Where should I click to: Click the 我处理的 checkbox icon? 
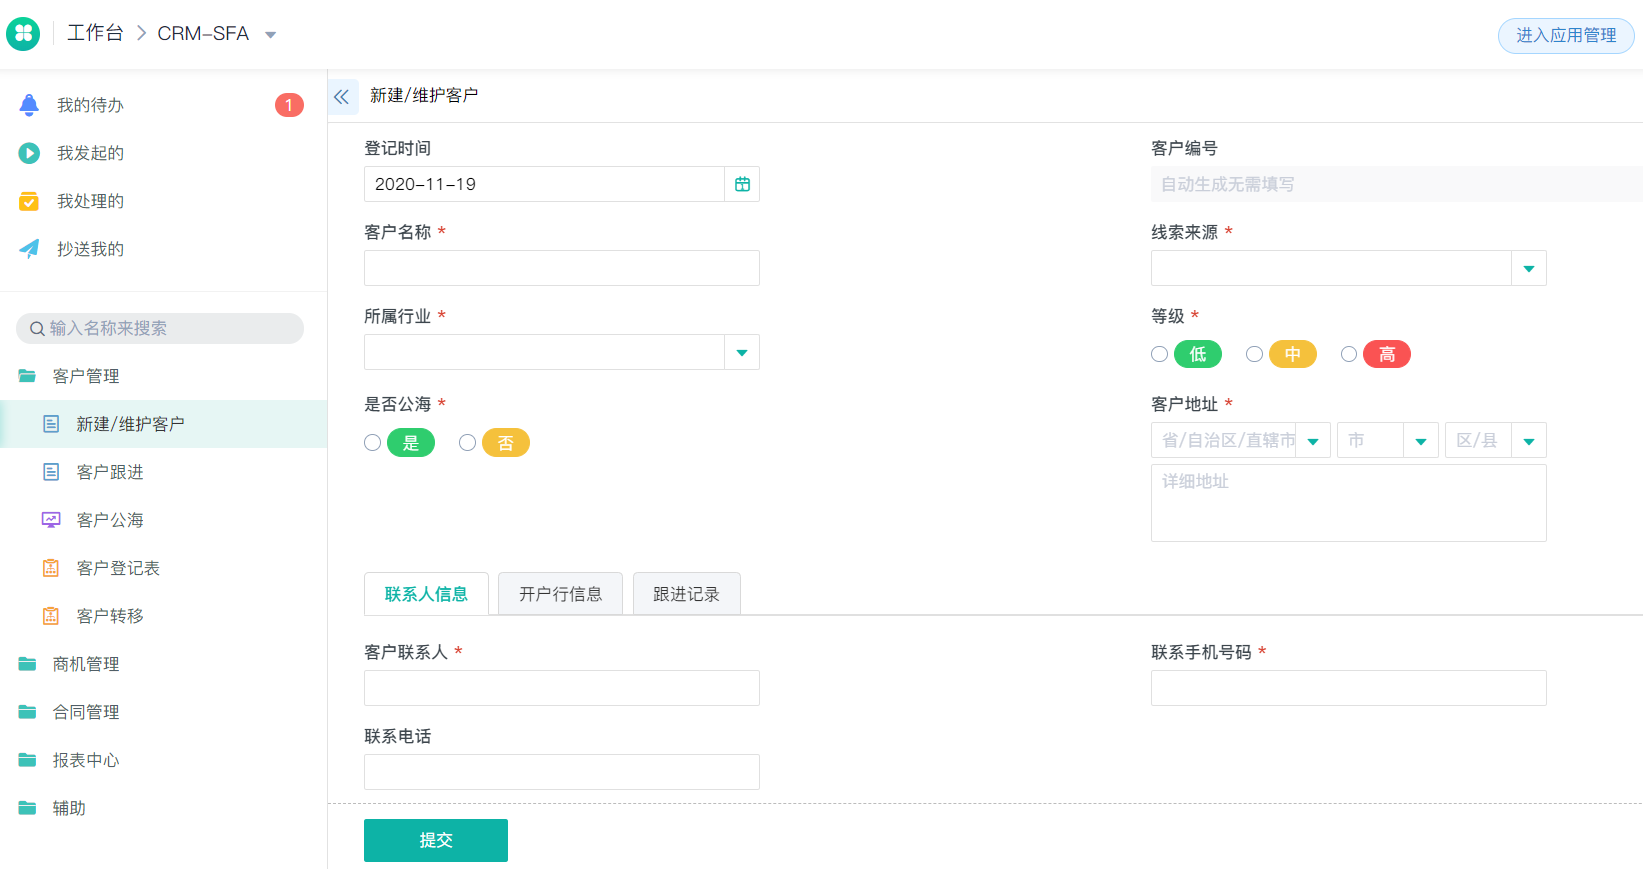click(x=29, y=201)
